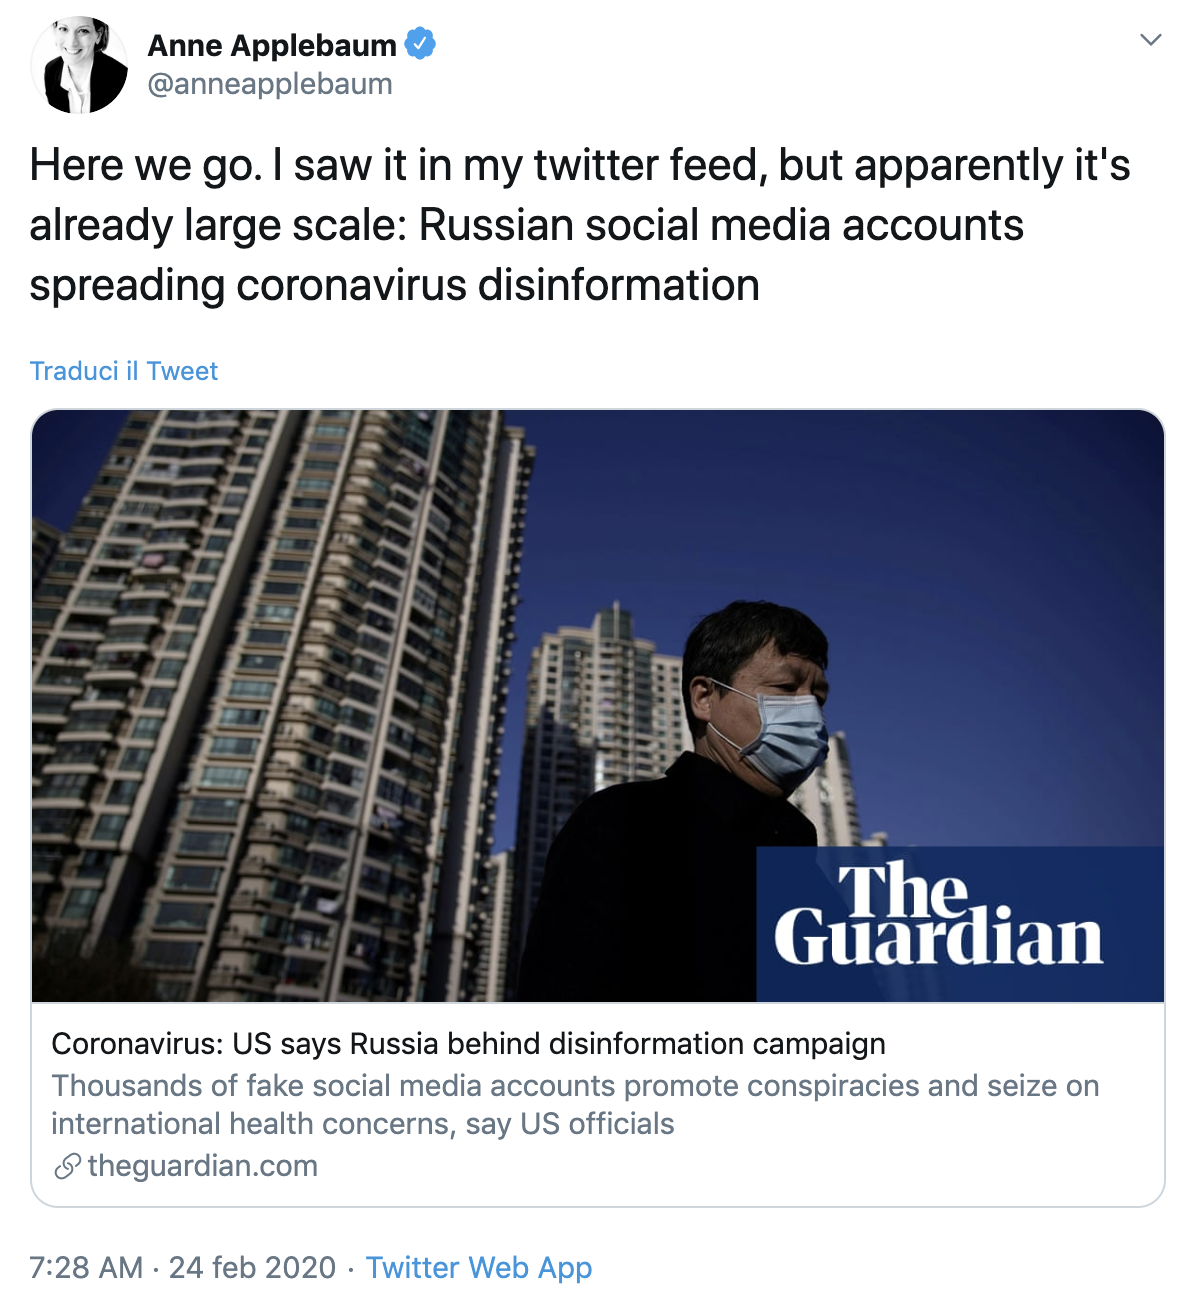The height and width of the screenshot is (1310, 1192).
Task: Visit the @anneapplebaum handle link
Action: (x=270, y=84)
